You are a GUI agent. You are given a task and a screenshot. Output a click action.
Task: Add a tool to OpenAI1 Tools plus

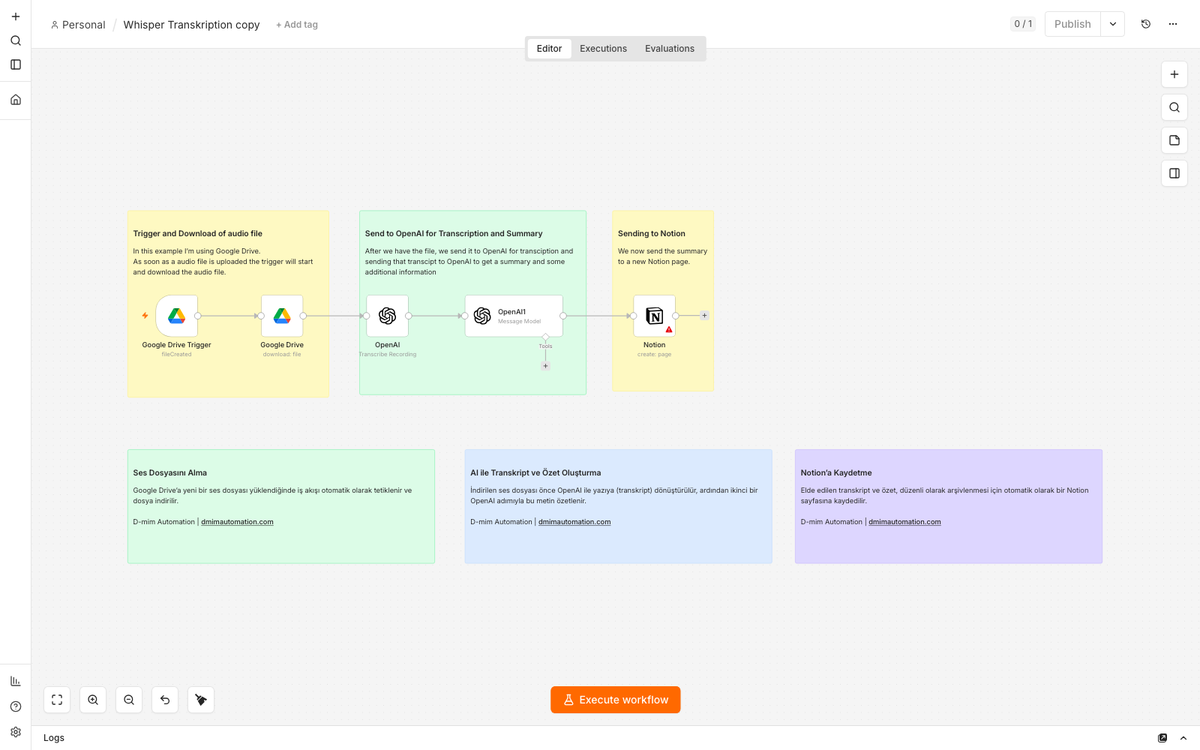[545, 366]
